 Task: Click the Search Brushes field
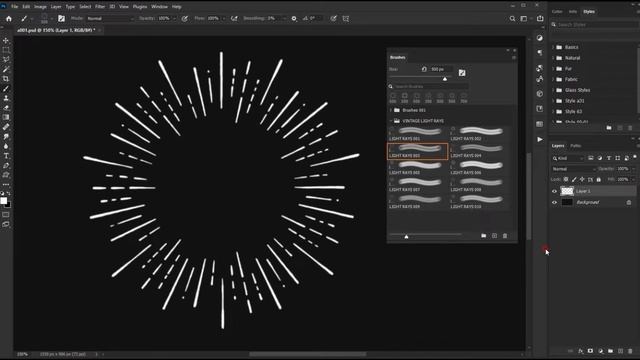click(x=428, y=87)
